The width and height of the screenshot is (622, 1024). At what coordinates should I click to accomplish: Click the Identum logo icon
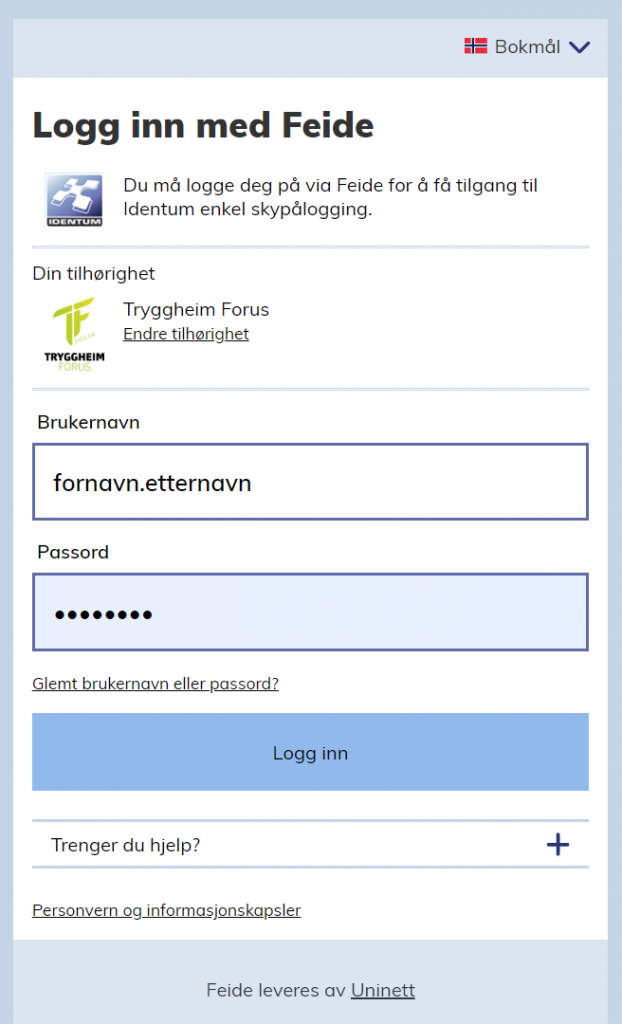click(73, 199)
